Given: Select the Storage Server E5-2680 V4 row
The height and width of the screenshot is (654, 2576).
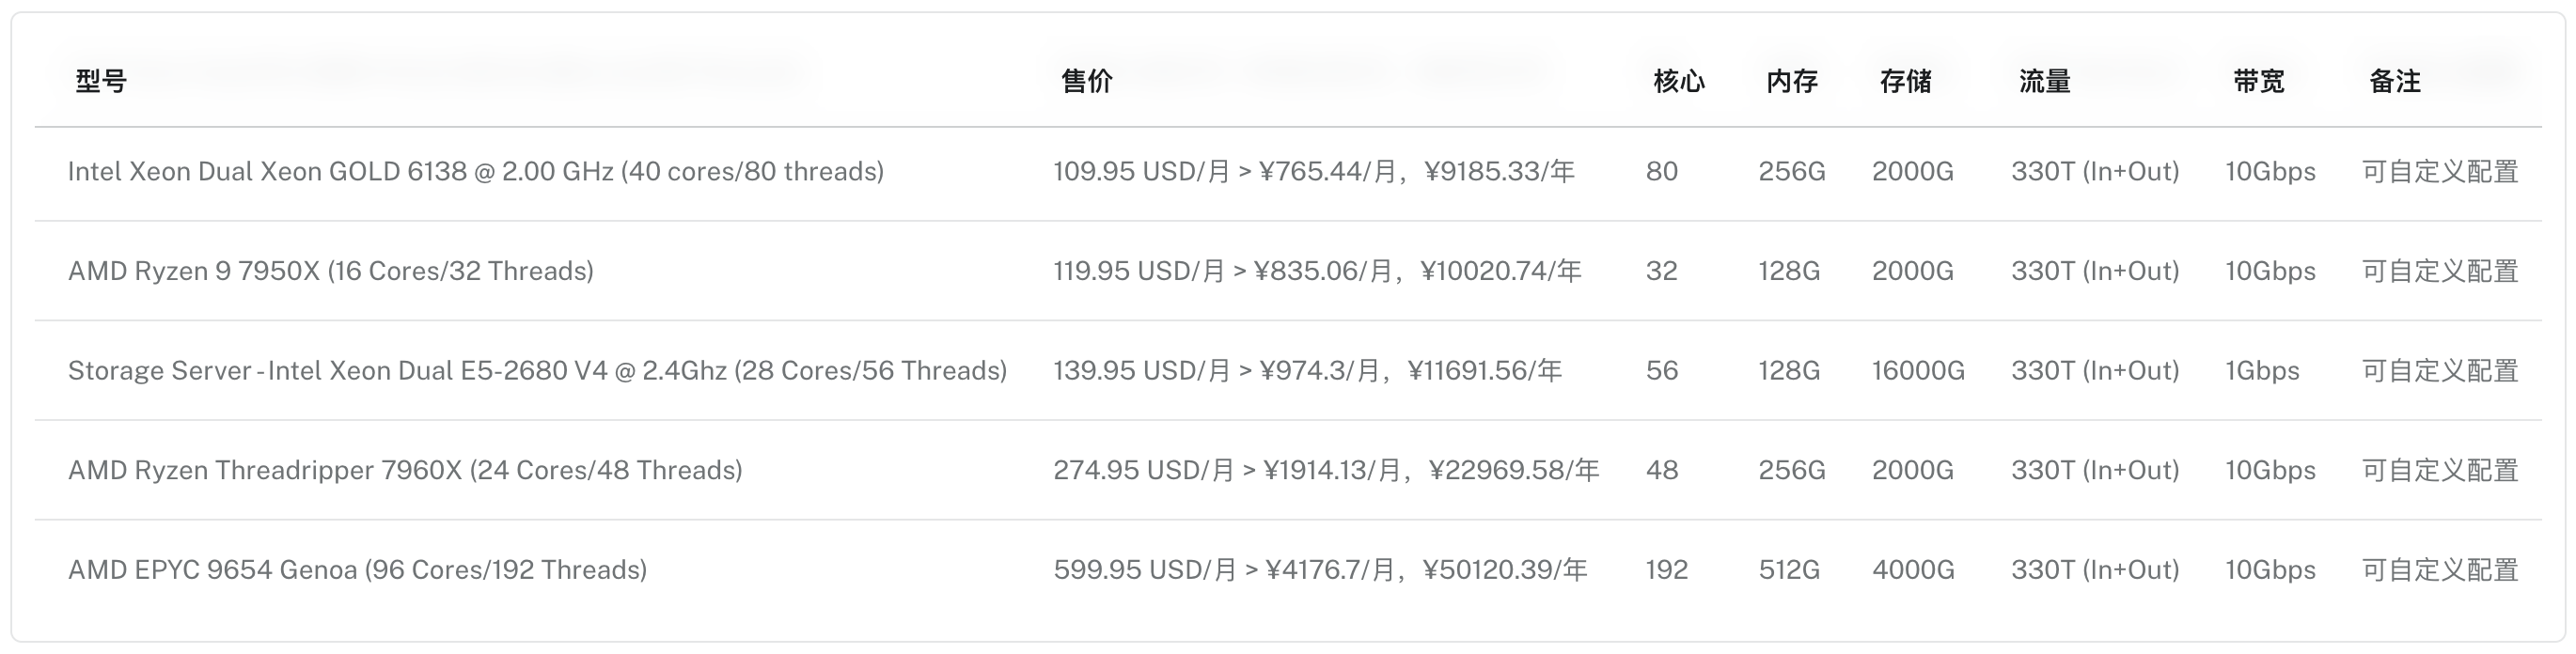Looking at the screenshot, I should click(x=537, y=371).
